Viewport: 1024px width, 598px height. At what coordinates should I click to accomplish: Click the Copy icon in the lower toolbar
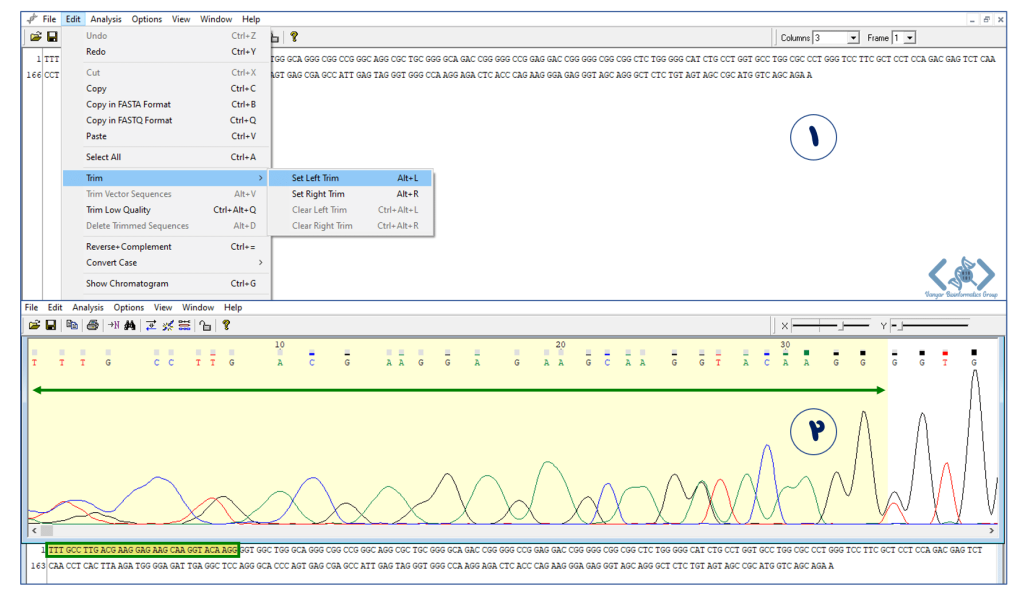pyautogui.click(x=72, y=325)
